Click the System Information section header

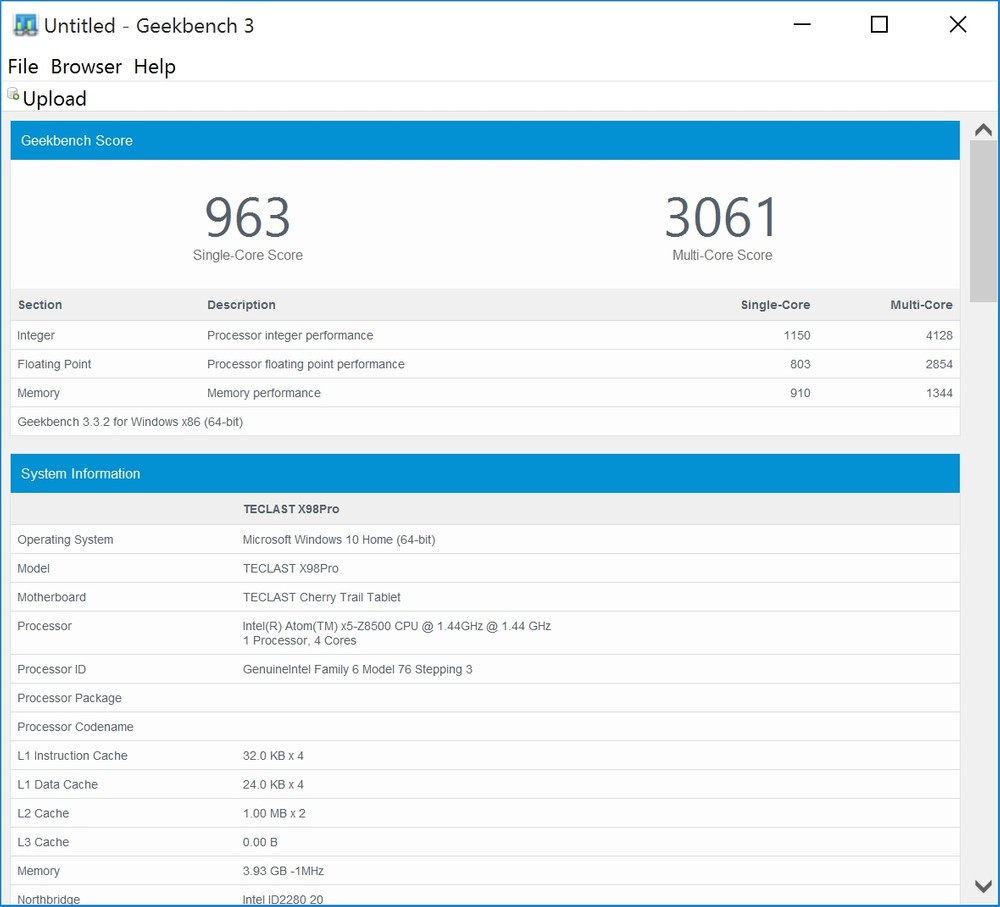(485, 473)
